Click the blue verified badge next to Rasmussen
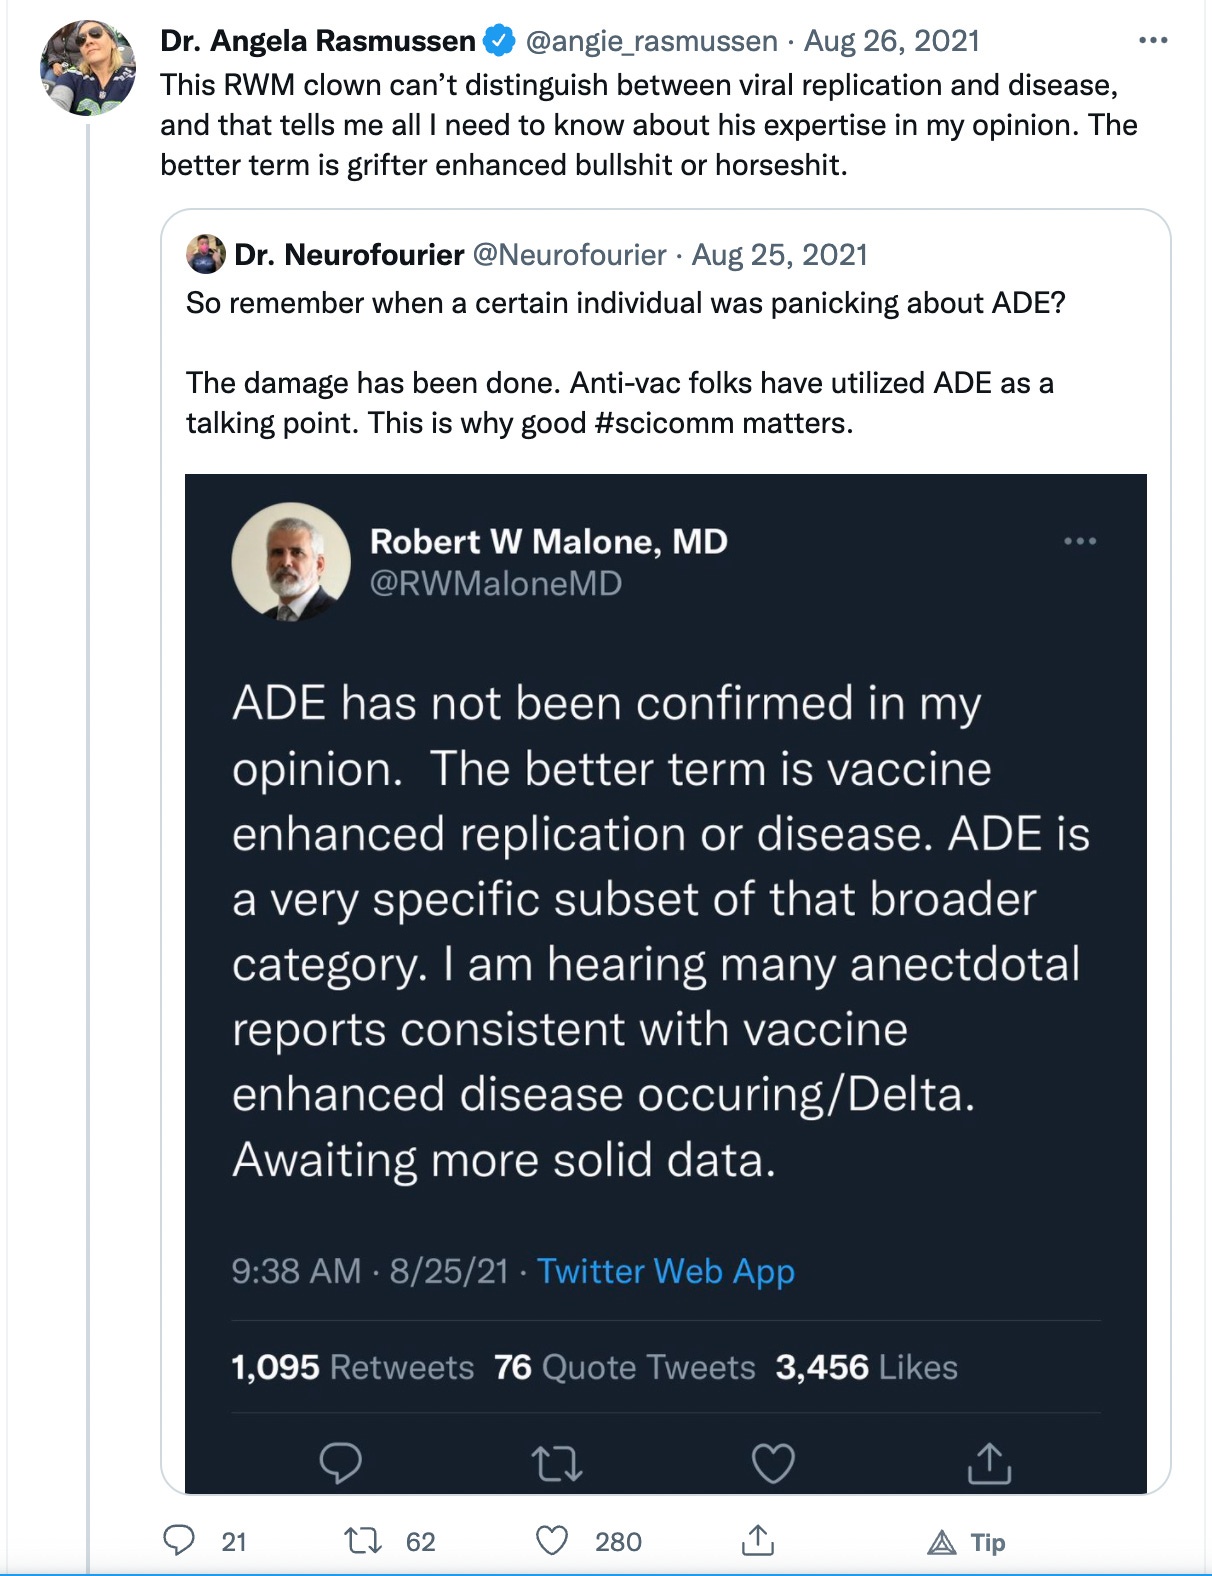This screenshot has width=1212, height=1576. 499,41
